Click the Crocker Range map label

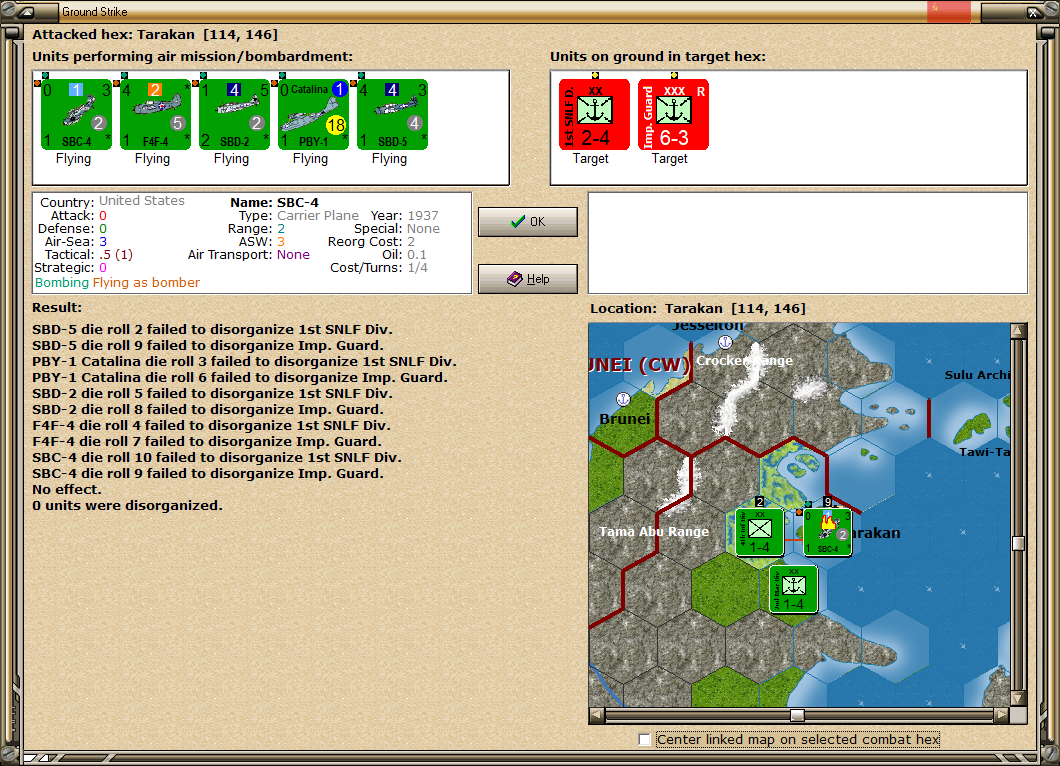pos(744,361)
